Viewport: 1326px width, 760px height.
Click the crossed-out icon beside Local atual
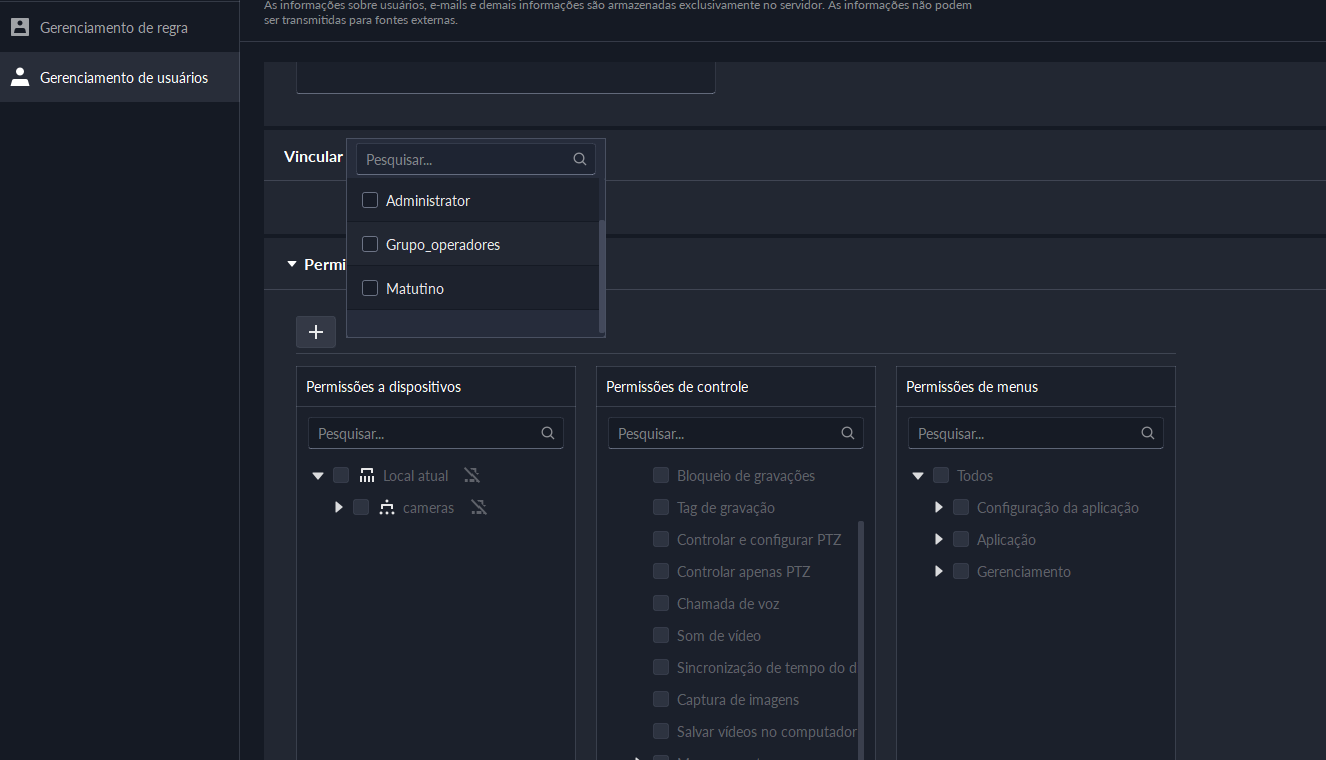click(x=472, y=476)
